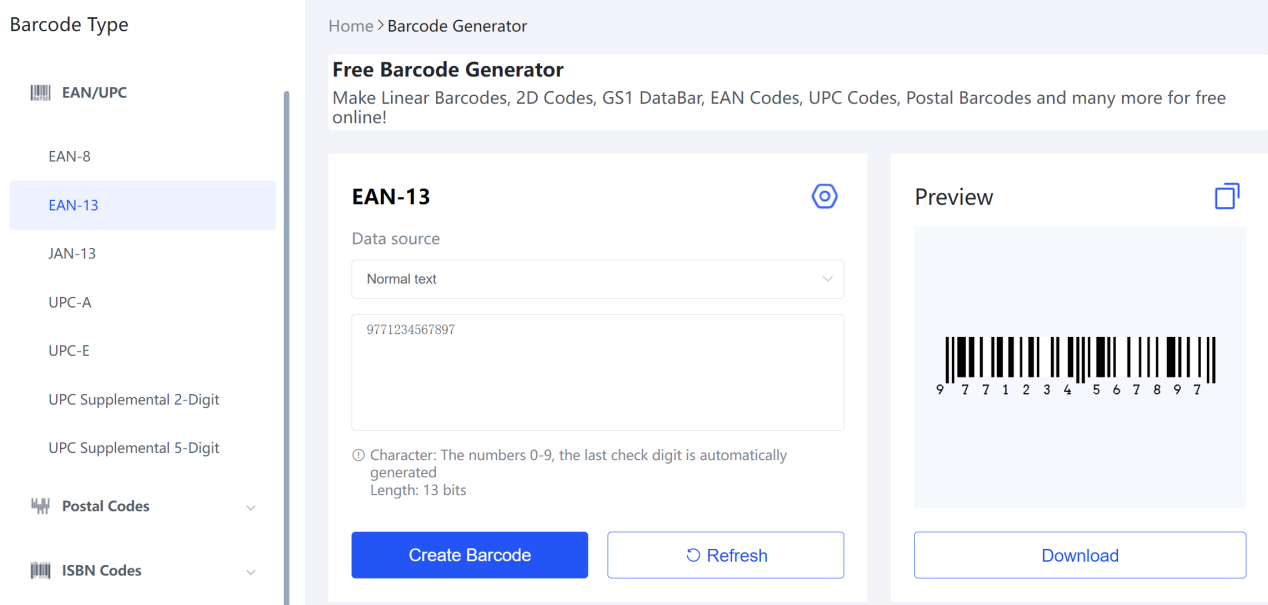Screen dimensions: 1268x605
Task: Click the info icon beside Character hint
Action: coord(358,455)
